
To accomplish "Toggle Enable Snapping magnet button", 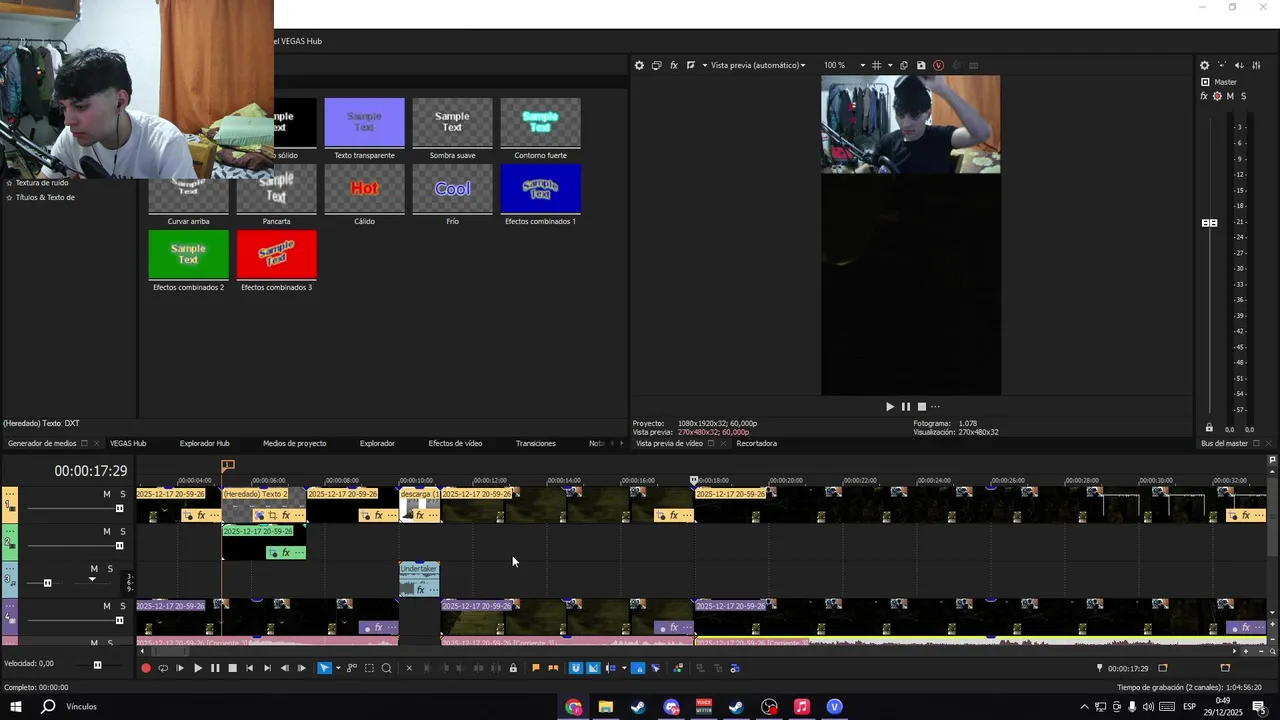I will [575, 668].
